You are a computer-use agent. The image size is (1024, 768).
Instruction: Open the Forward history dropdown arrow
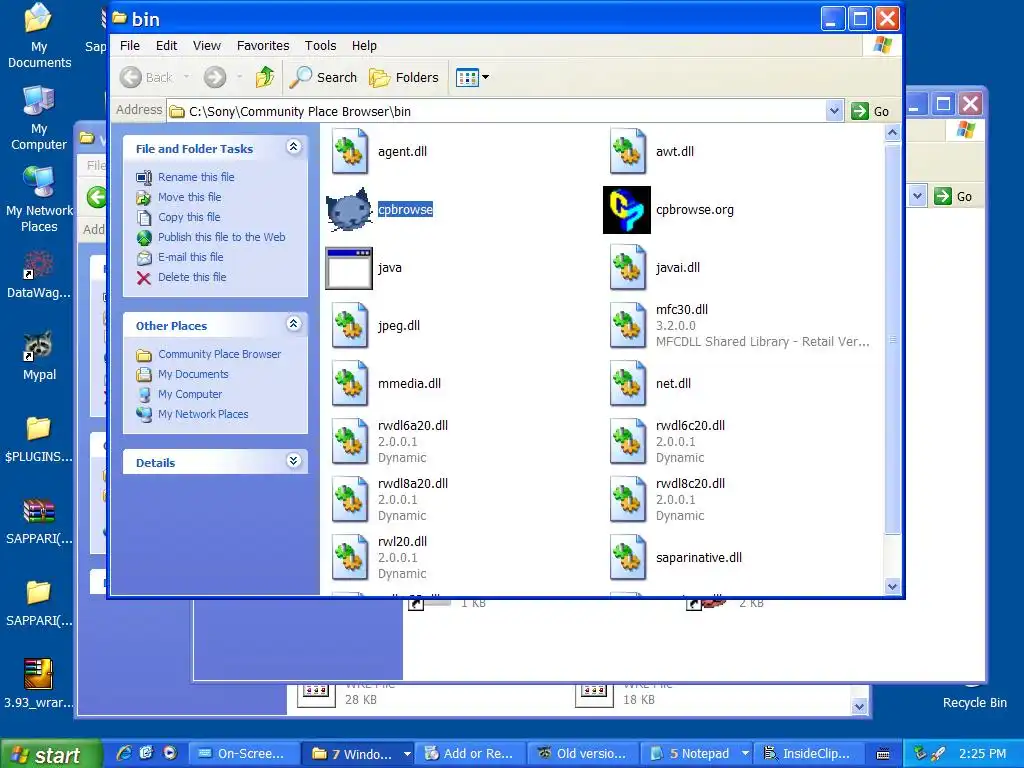(x=239, y=77)
